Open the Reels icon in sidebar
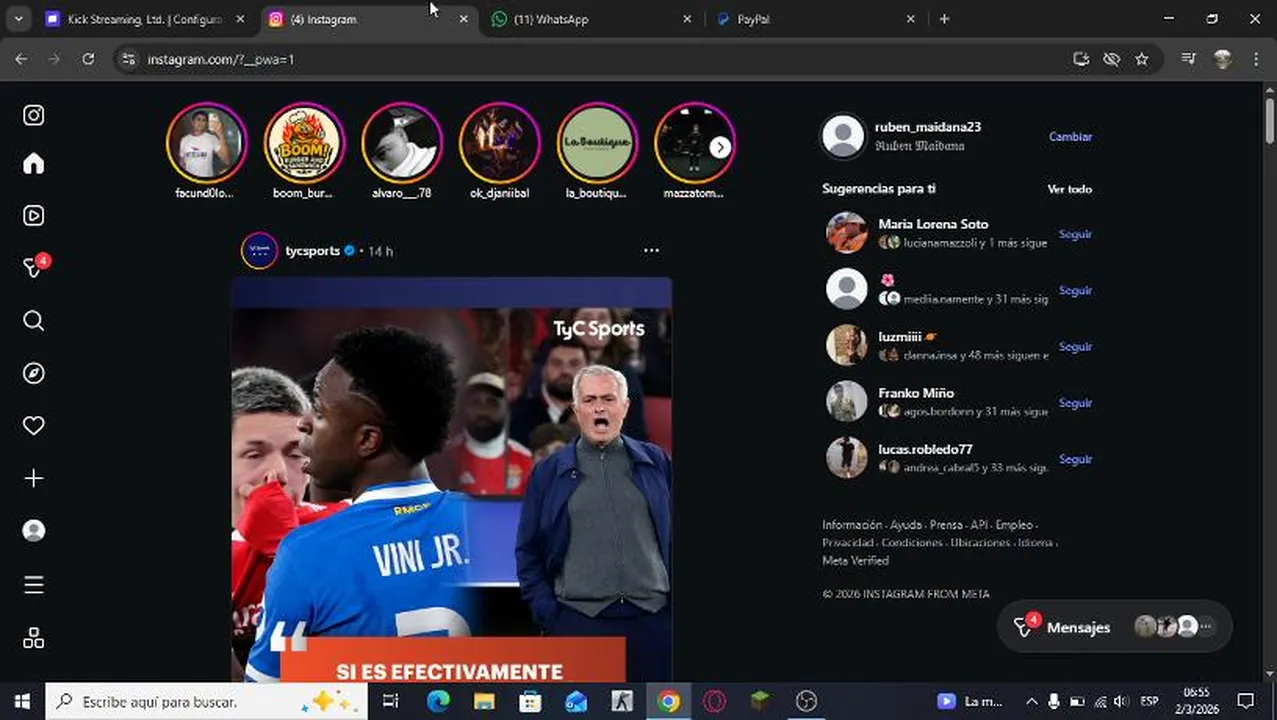This screenshot has width=1277, height=720. [x=33, y=215]
